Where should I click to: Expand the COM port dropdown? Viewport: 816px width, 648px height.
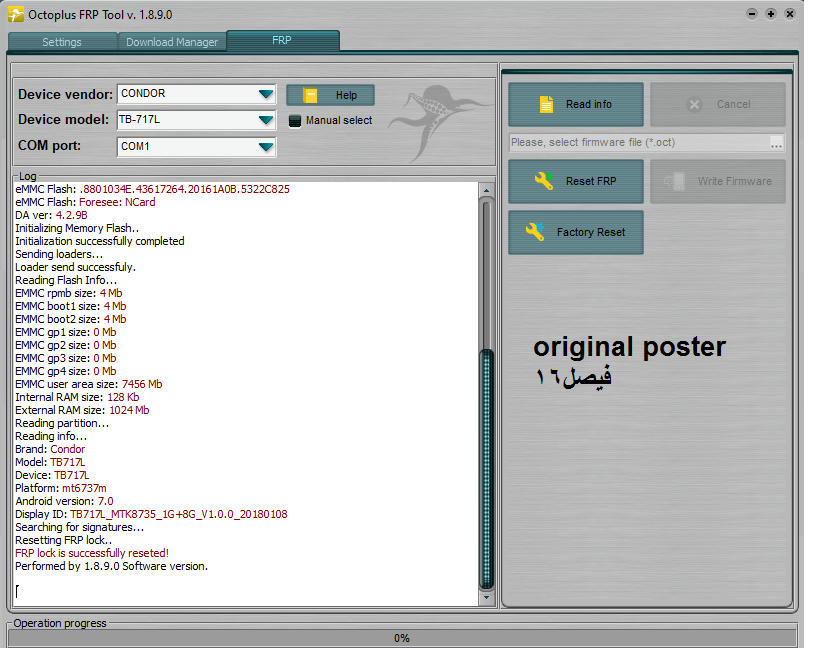click(x=265, y=147)
